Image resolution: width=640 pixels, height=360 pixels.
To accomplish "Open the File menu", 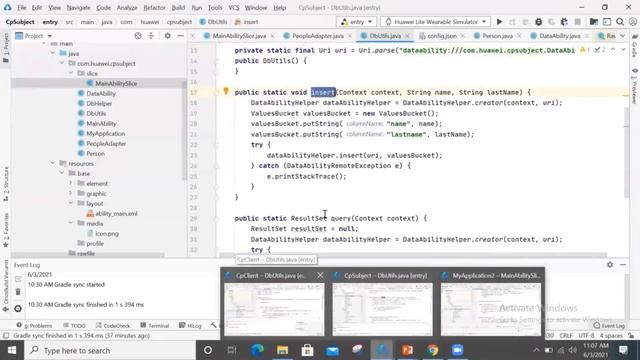I will (22, 7).
